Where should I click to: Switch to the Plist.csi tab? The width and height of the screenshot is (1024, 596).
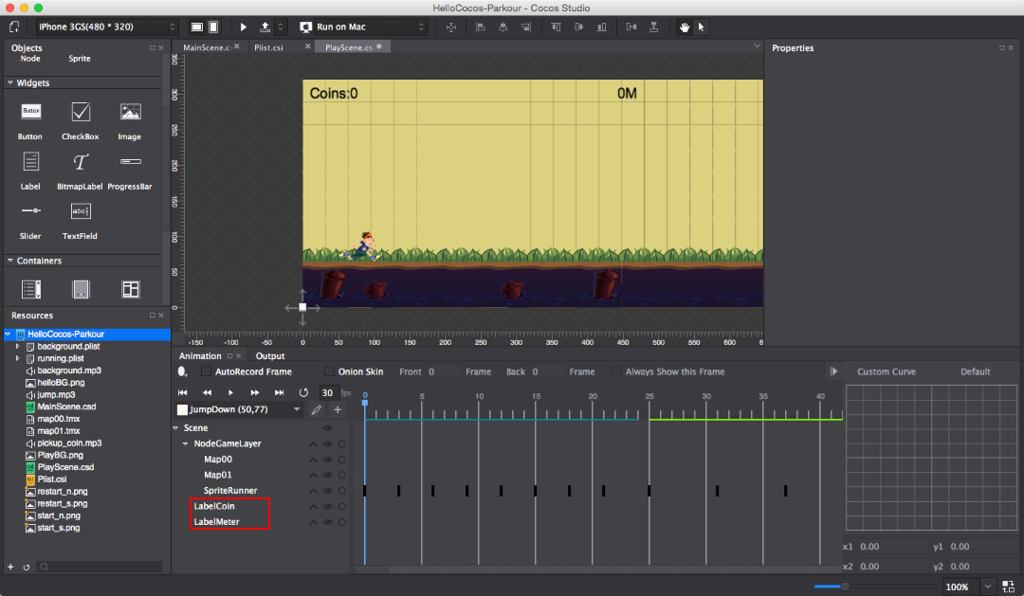(268, 48)
